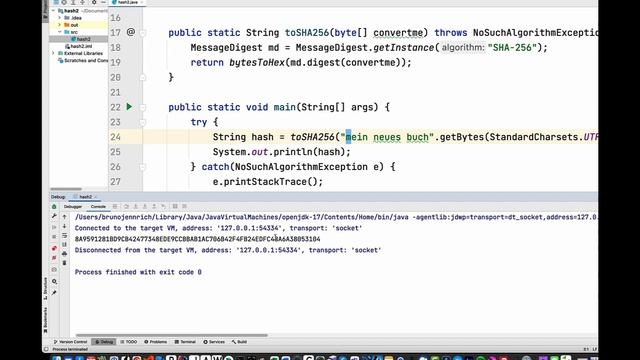This screenshot has width=640, height=360.
Task: Click the Resume Program icon
Action: (54, 227)
